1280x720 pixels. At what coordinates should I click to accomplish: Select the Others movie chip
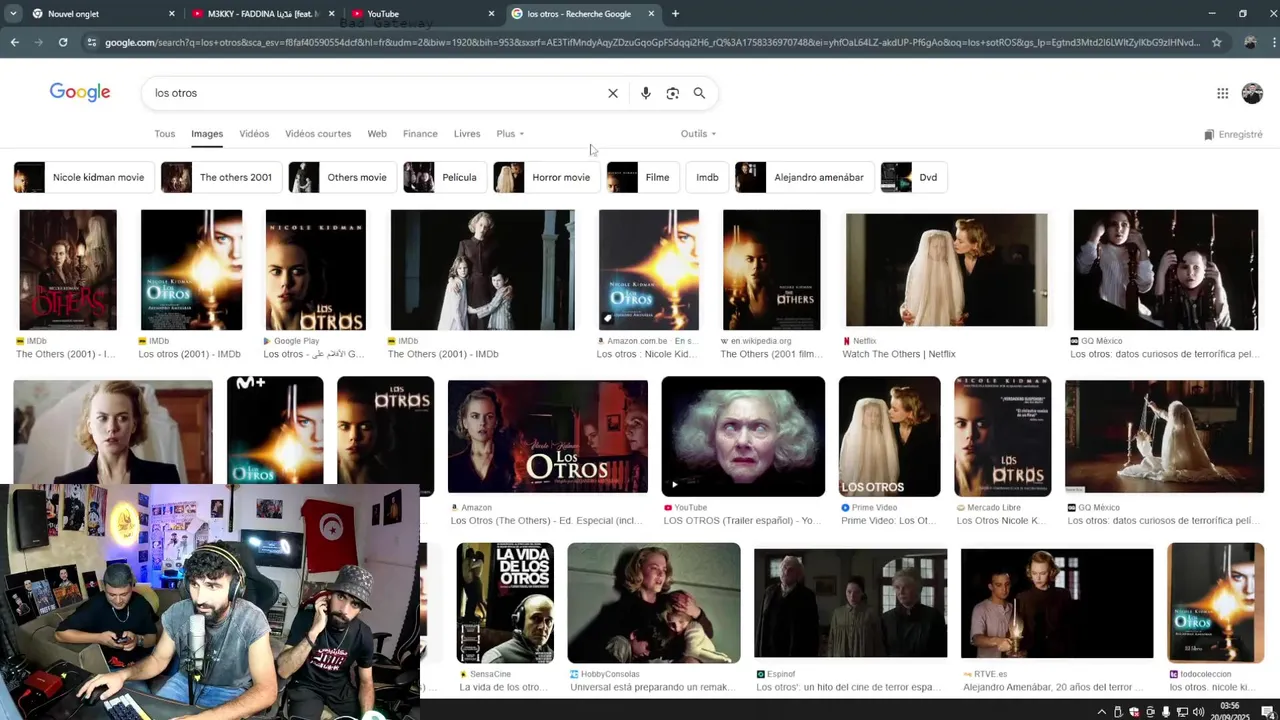point(342,177)
